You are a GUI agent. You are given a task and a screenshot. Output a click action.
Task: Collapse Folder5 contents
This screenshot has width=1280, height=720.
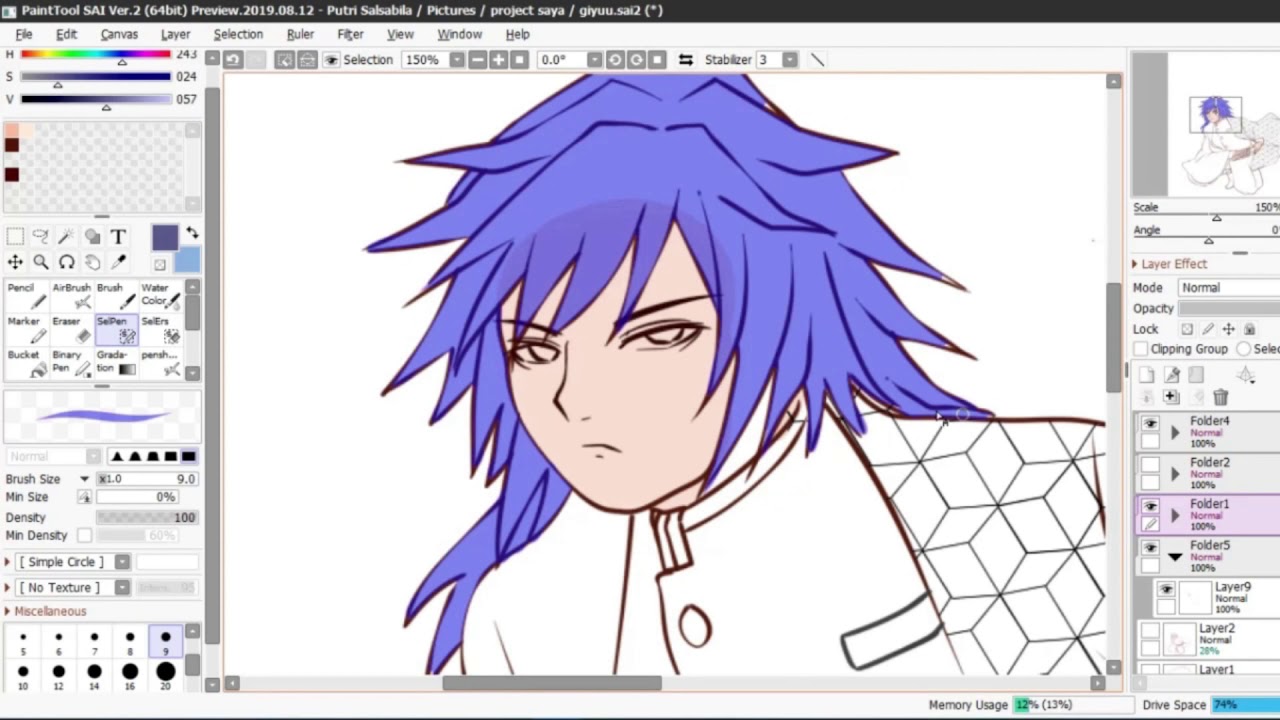pos(1175,557)
